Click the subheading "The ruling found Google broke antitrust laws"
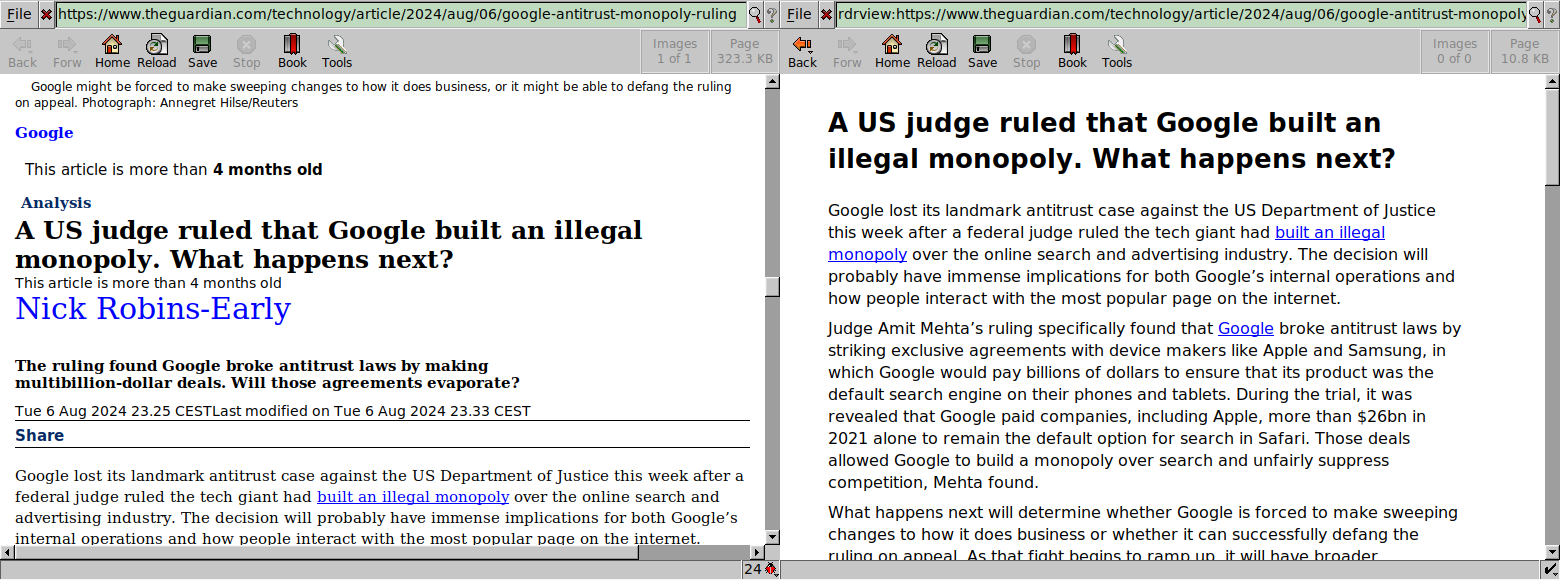 click(x=267, y=374)
